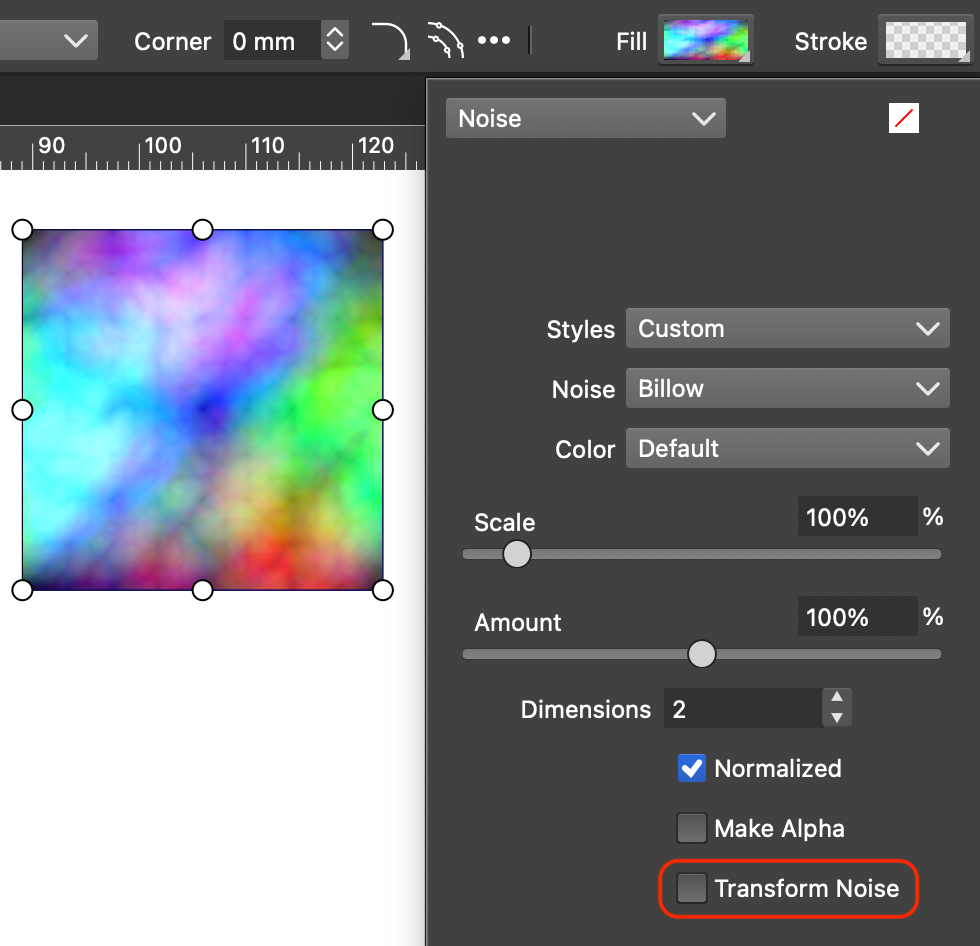
Task: Click the bottom-left selection handle
Action: (x=22, y=590)
